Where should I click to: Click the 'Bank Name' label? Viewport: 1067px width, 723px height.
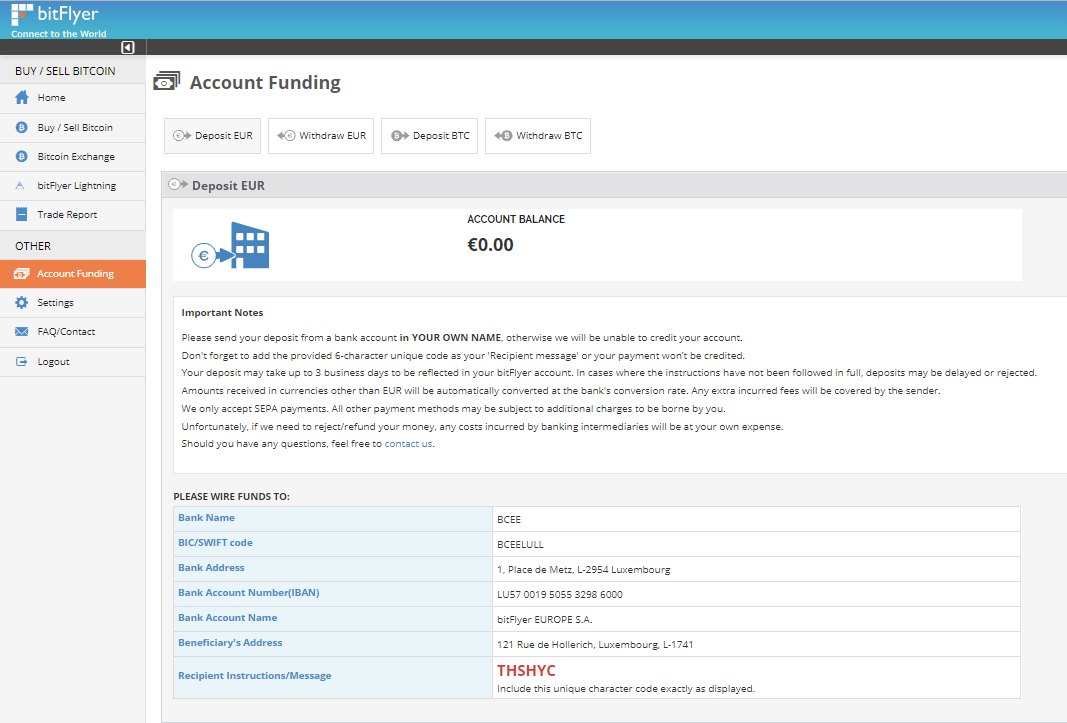click(206, 518)
